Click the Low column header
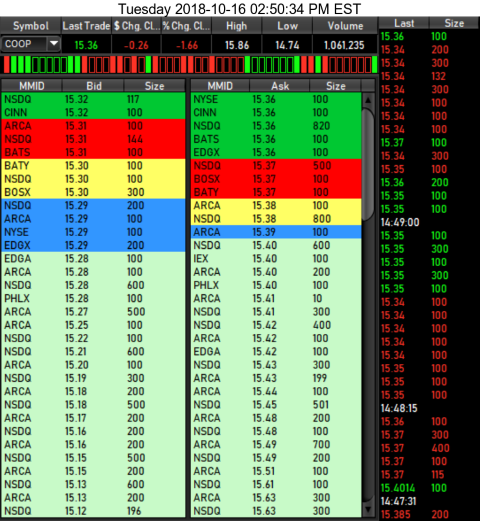The width and height of the screenshot is (480, 521). point(287,26)
